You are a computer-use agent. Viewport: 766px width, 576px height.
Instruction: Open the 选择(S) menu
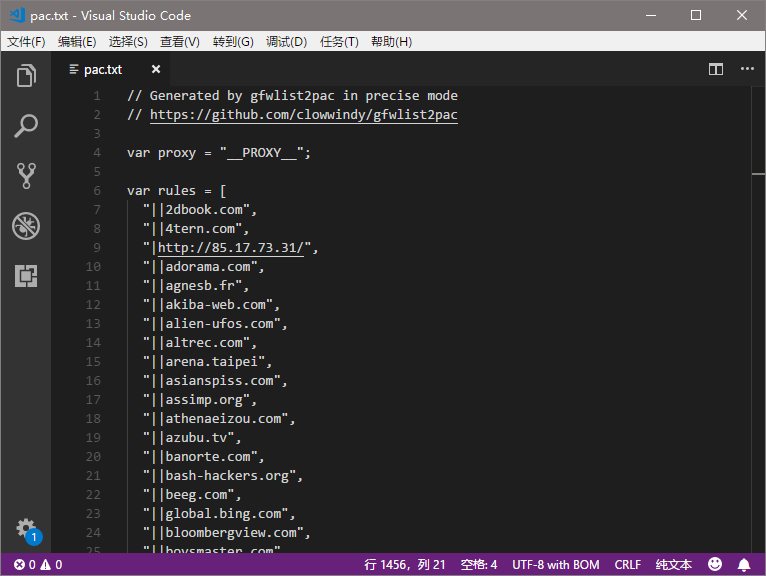(128, 42)
